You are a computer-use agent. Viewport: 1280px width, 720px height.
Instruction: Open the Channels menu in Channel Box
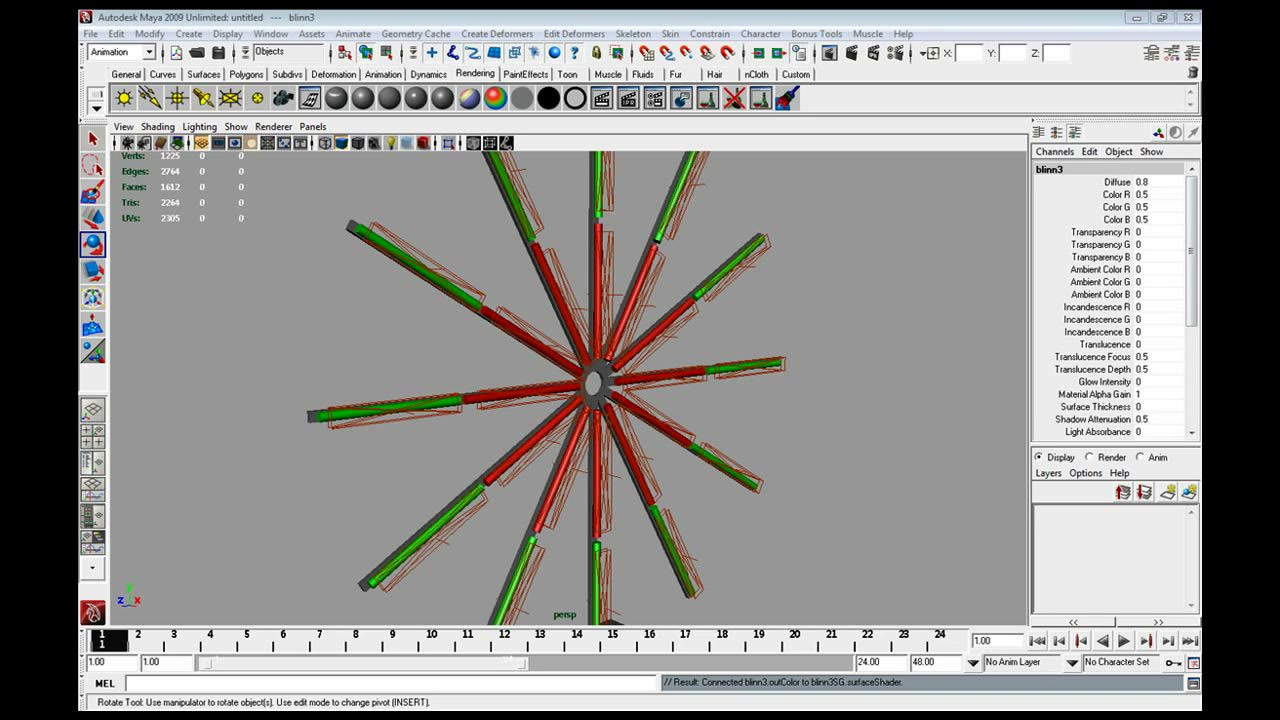pos(1055,152)
